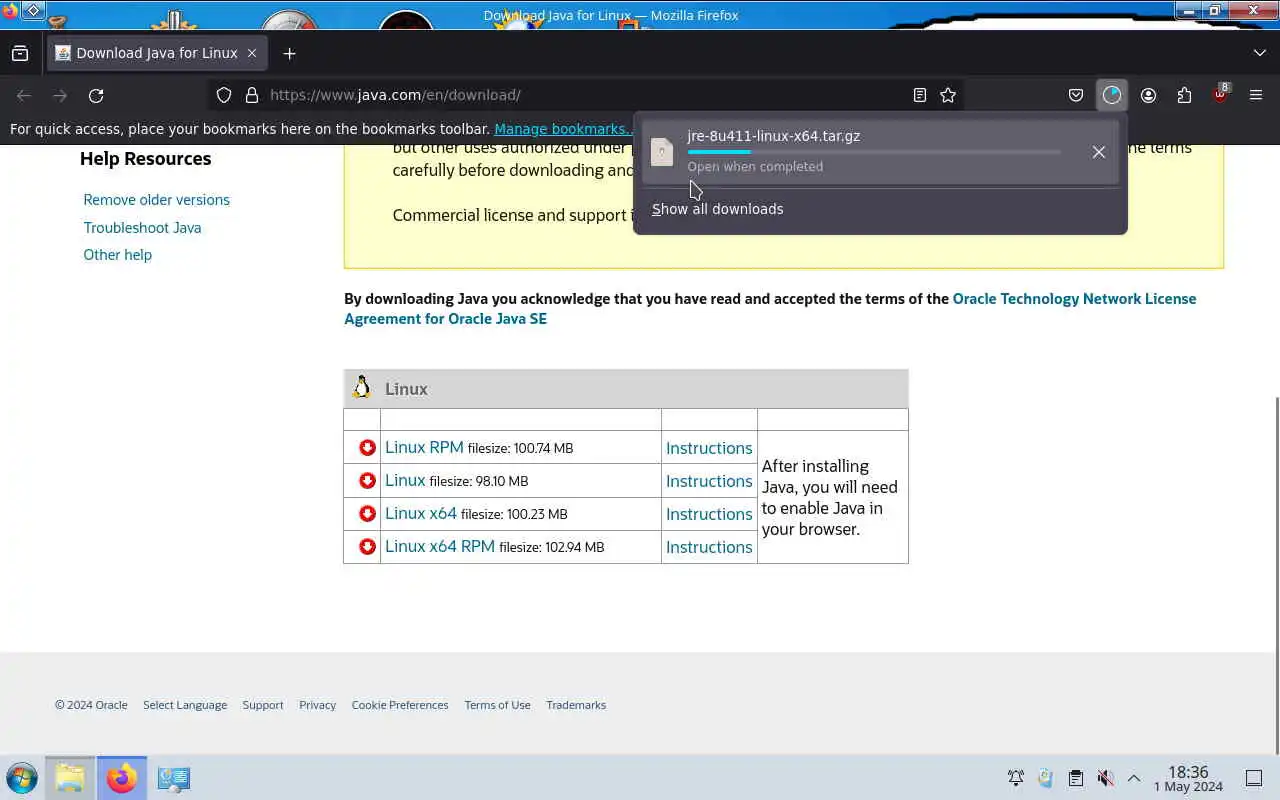1280x800 pixels.
Task: Open the Firefox hamburger menu
Action: pos(1256,95)
